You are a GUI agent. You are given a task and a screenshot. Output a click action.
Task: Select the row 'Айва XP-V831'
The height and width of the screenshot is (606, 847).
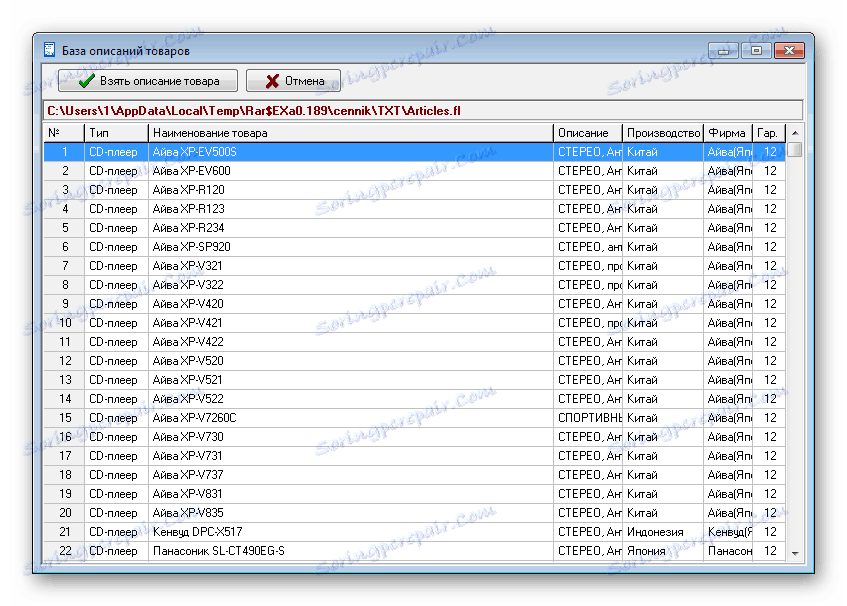click(x=414, y=494)
